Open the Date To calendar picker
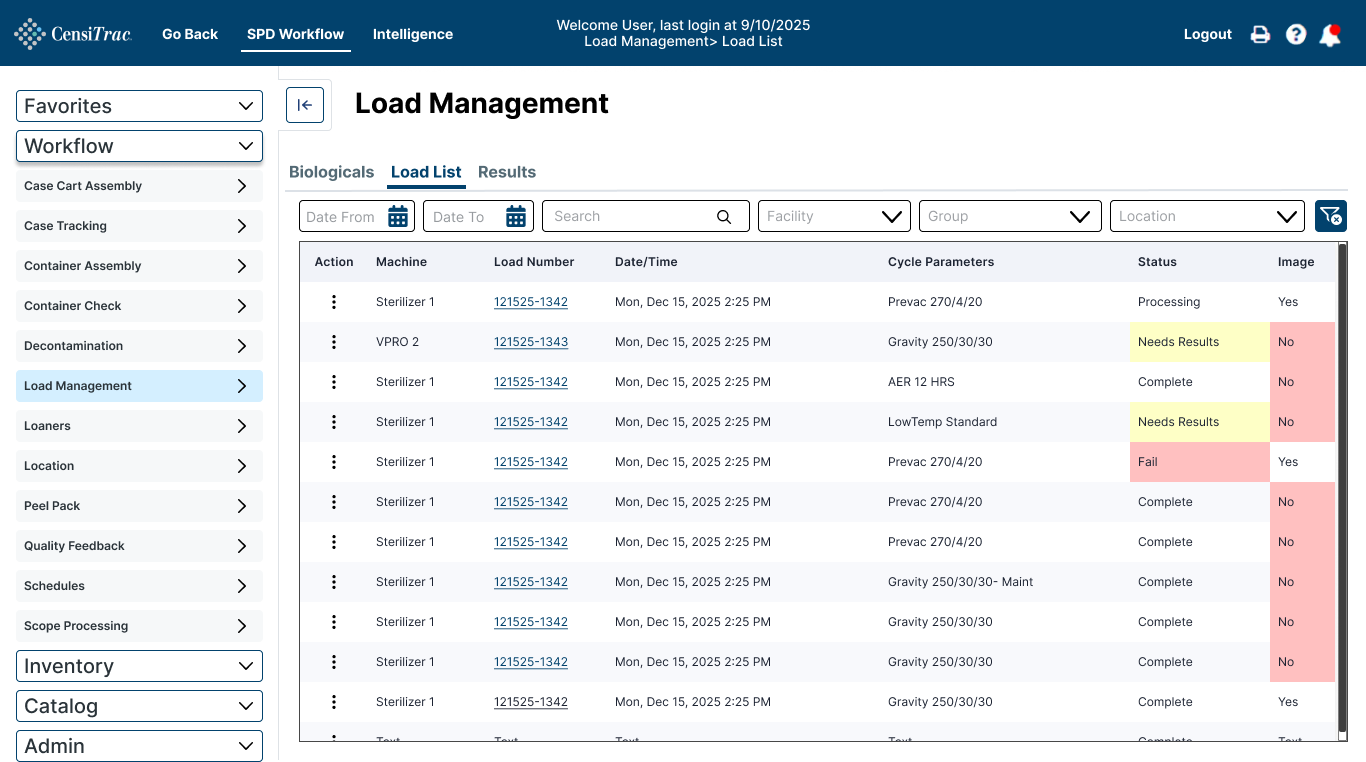Screen dimensions: 1366x762 [x=516, y=216]
